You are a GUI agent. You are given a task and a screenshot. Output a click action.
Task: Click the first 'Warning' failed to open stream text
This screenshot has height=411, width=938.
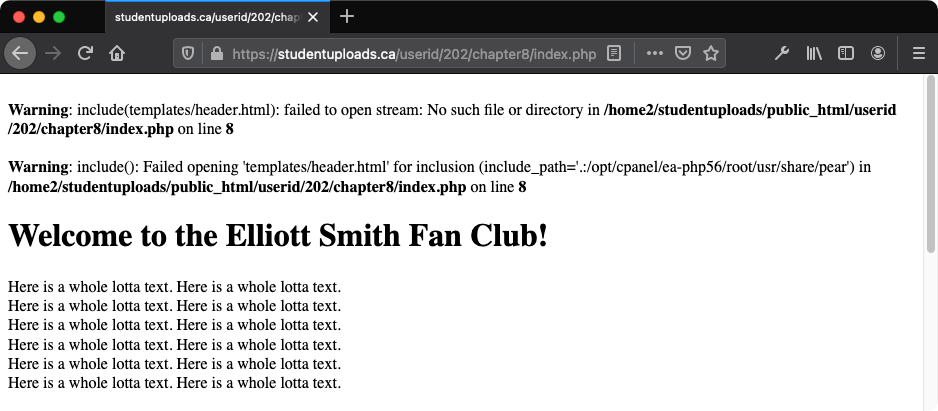point(452,120)
